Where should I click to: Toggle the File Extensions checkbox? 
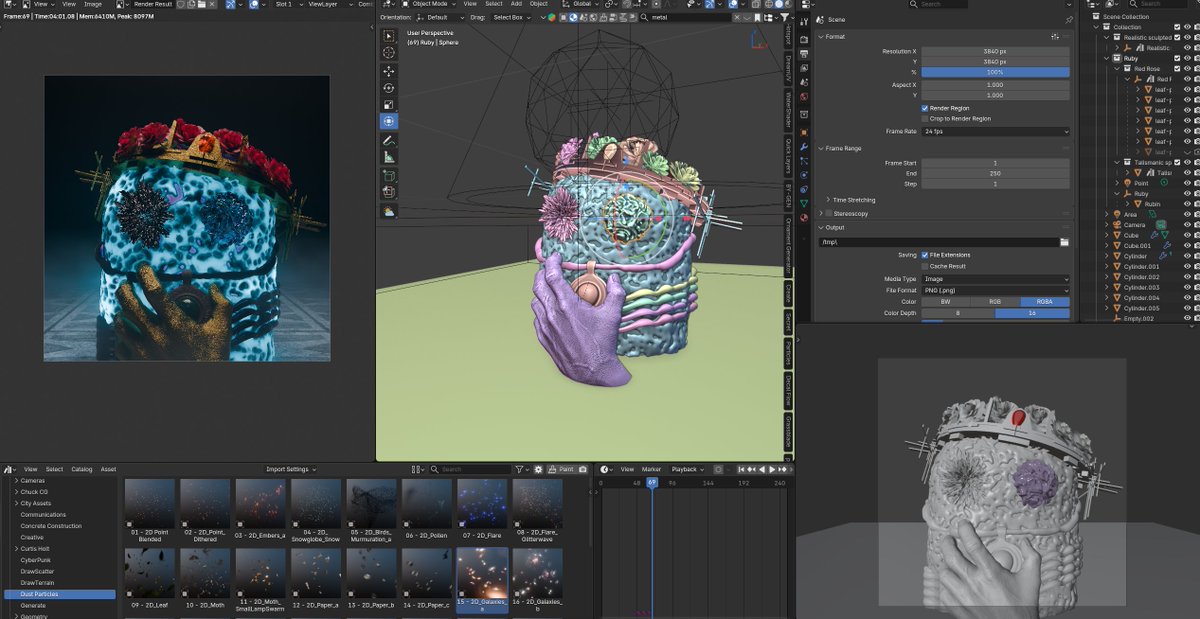[925, 255]
